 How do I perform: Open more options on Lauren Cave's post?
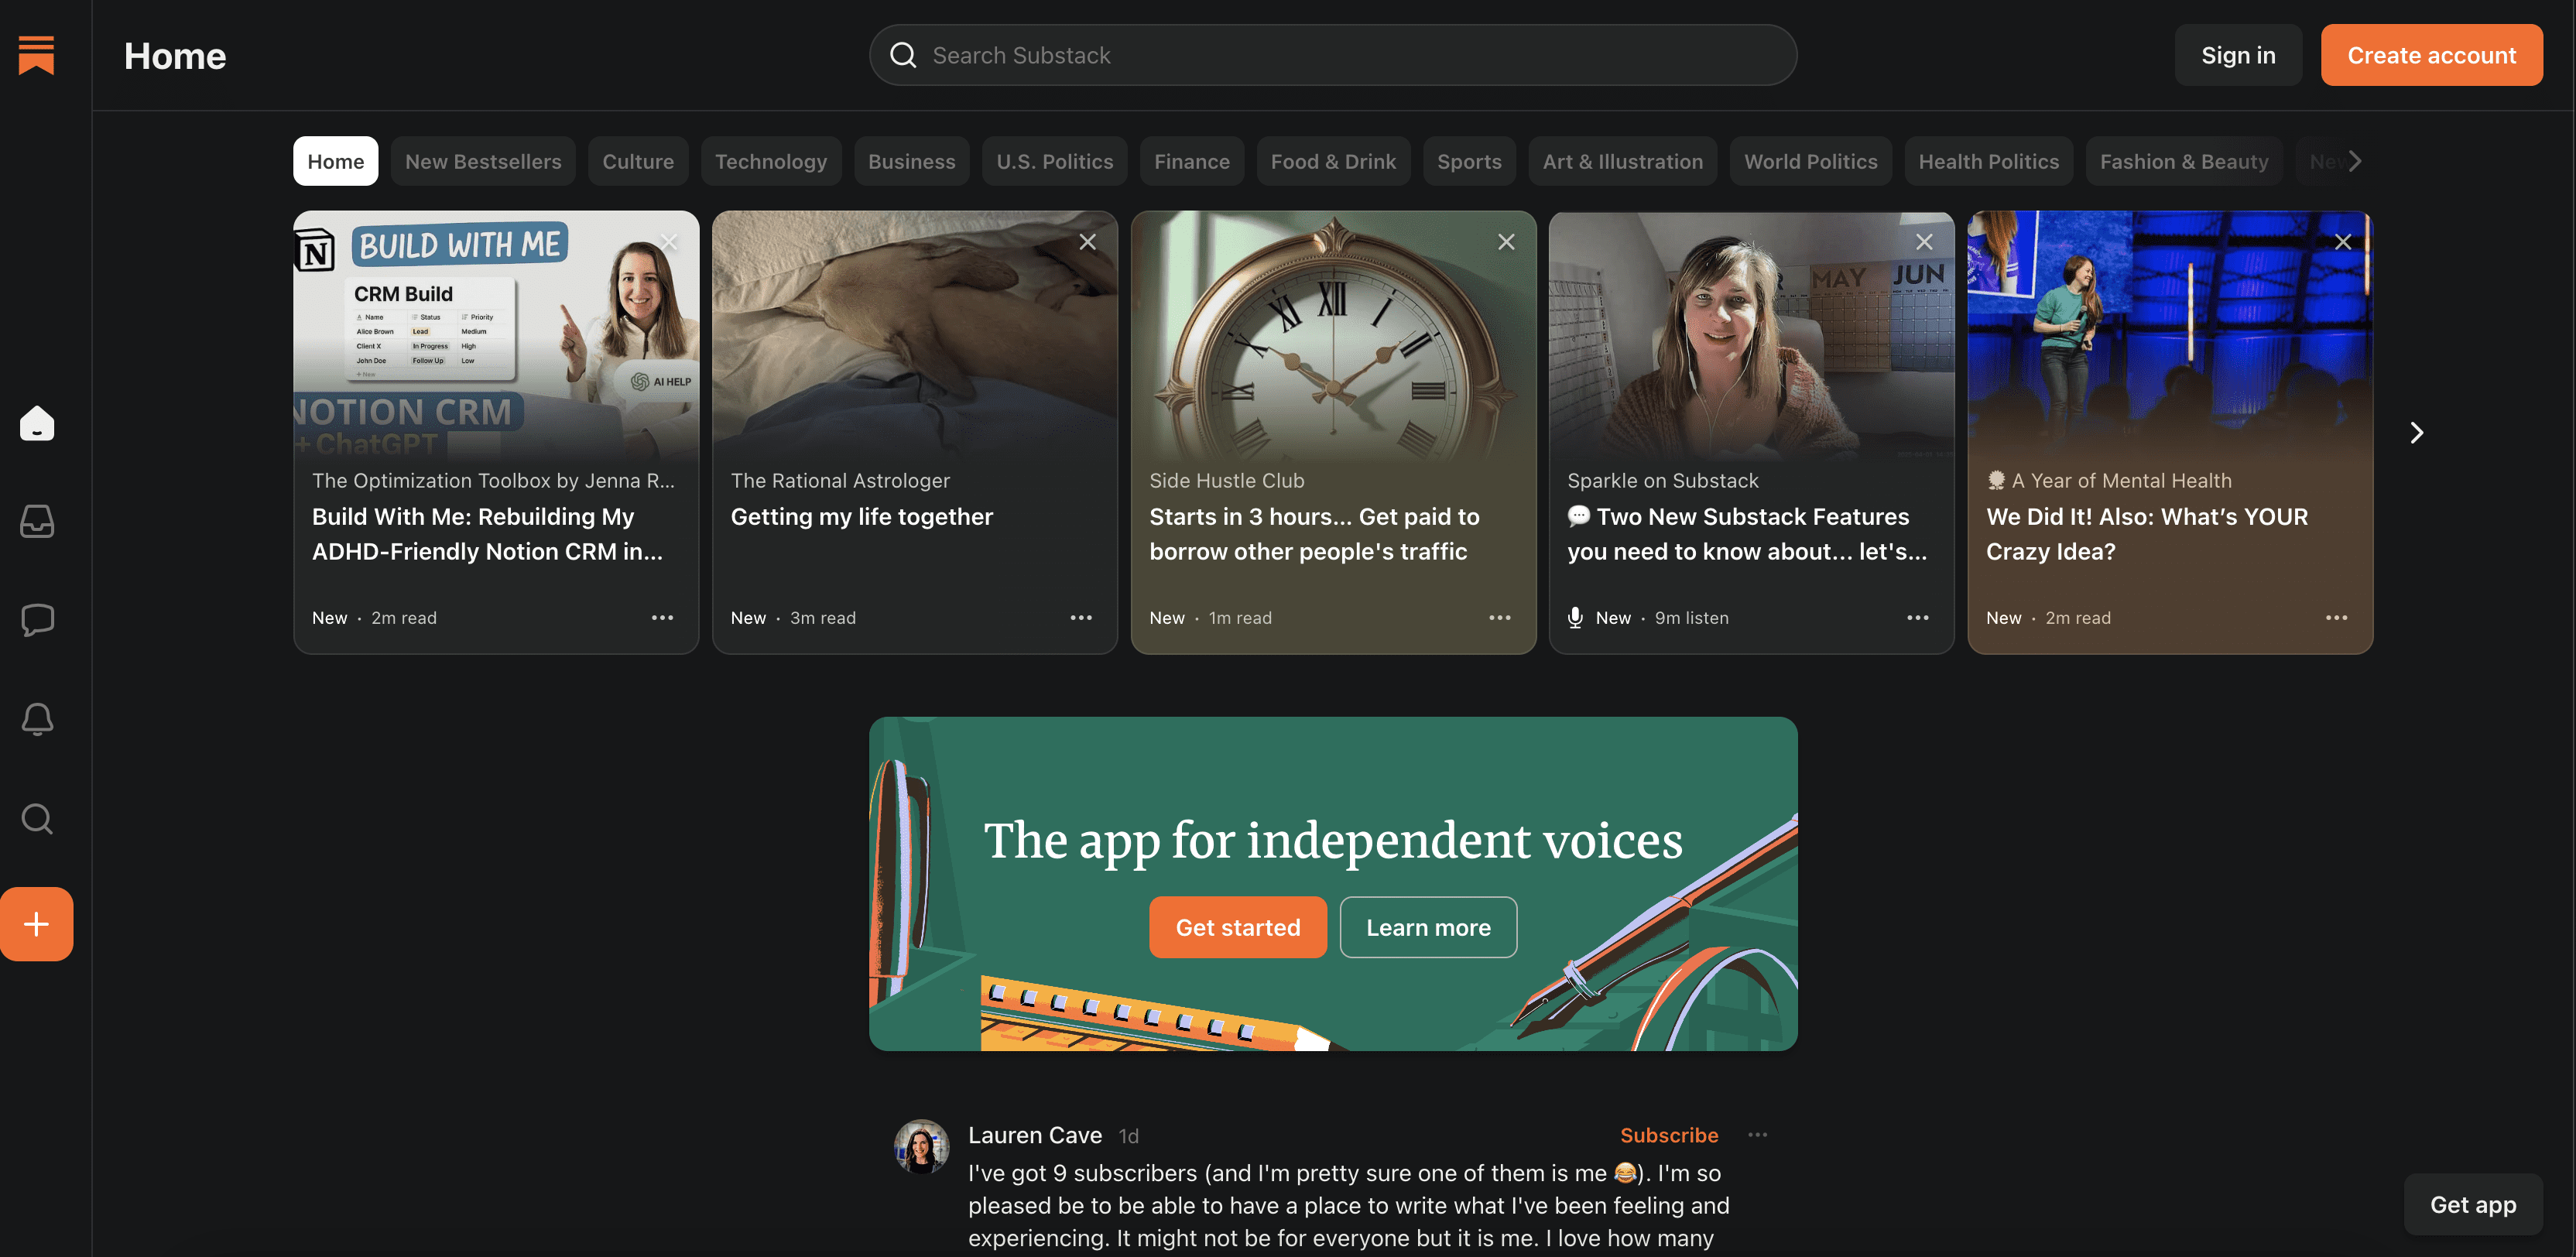tap(1758, 1135)
